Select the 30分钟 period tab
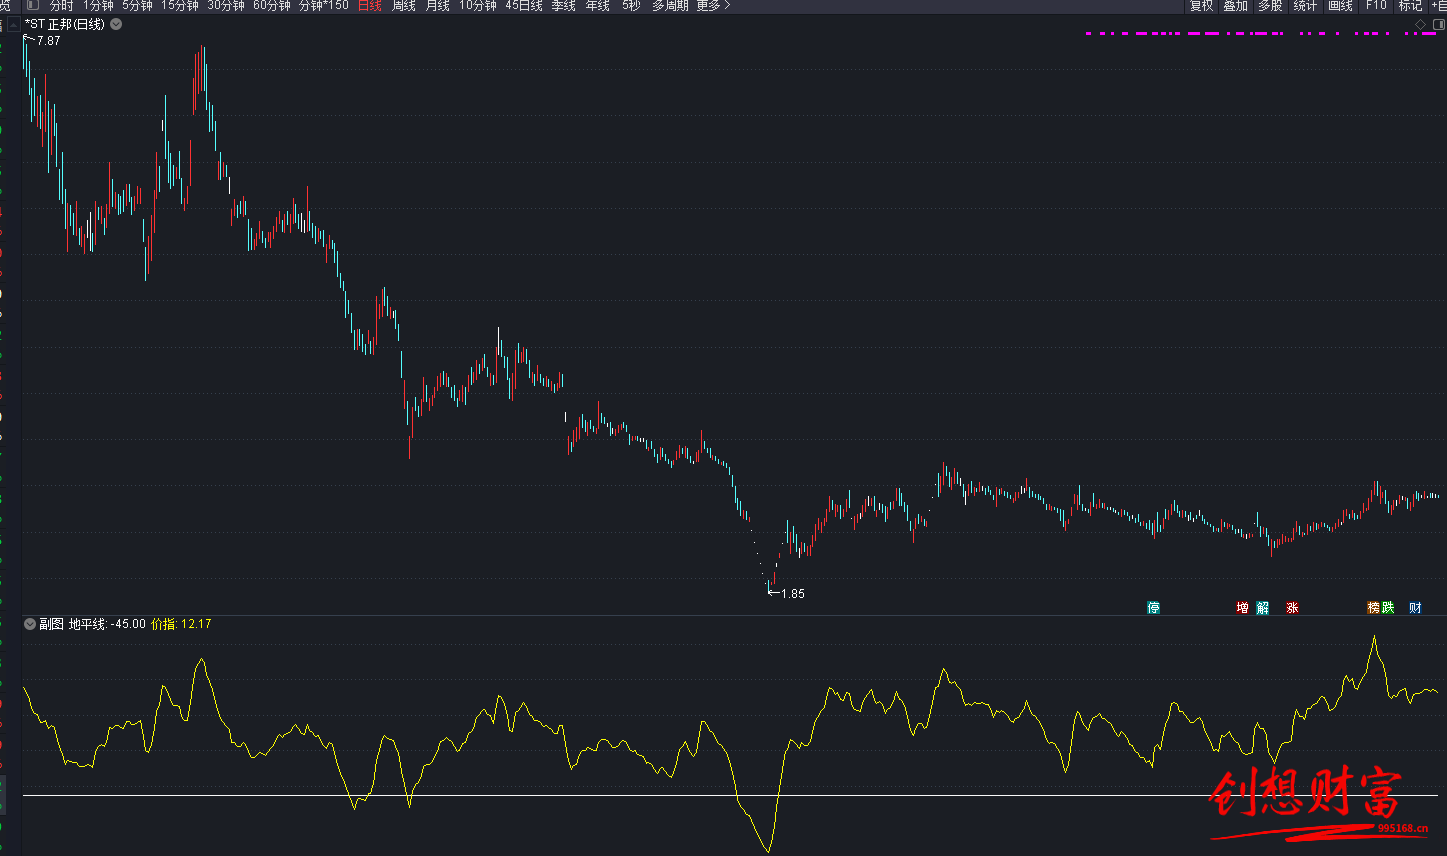 click(x=226, y=6)
